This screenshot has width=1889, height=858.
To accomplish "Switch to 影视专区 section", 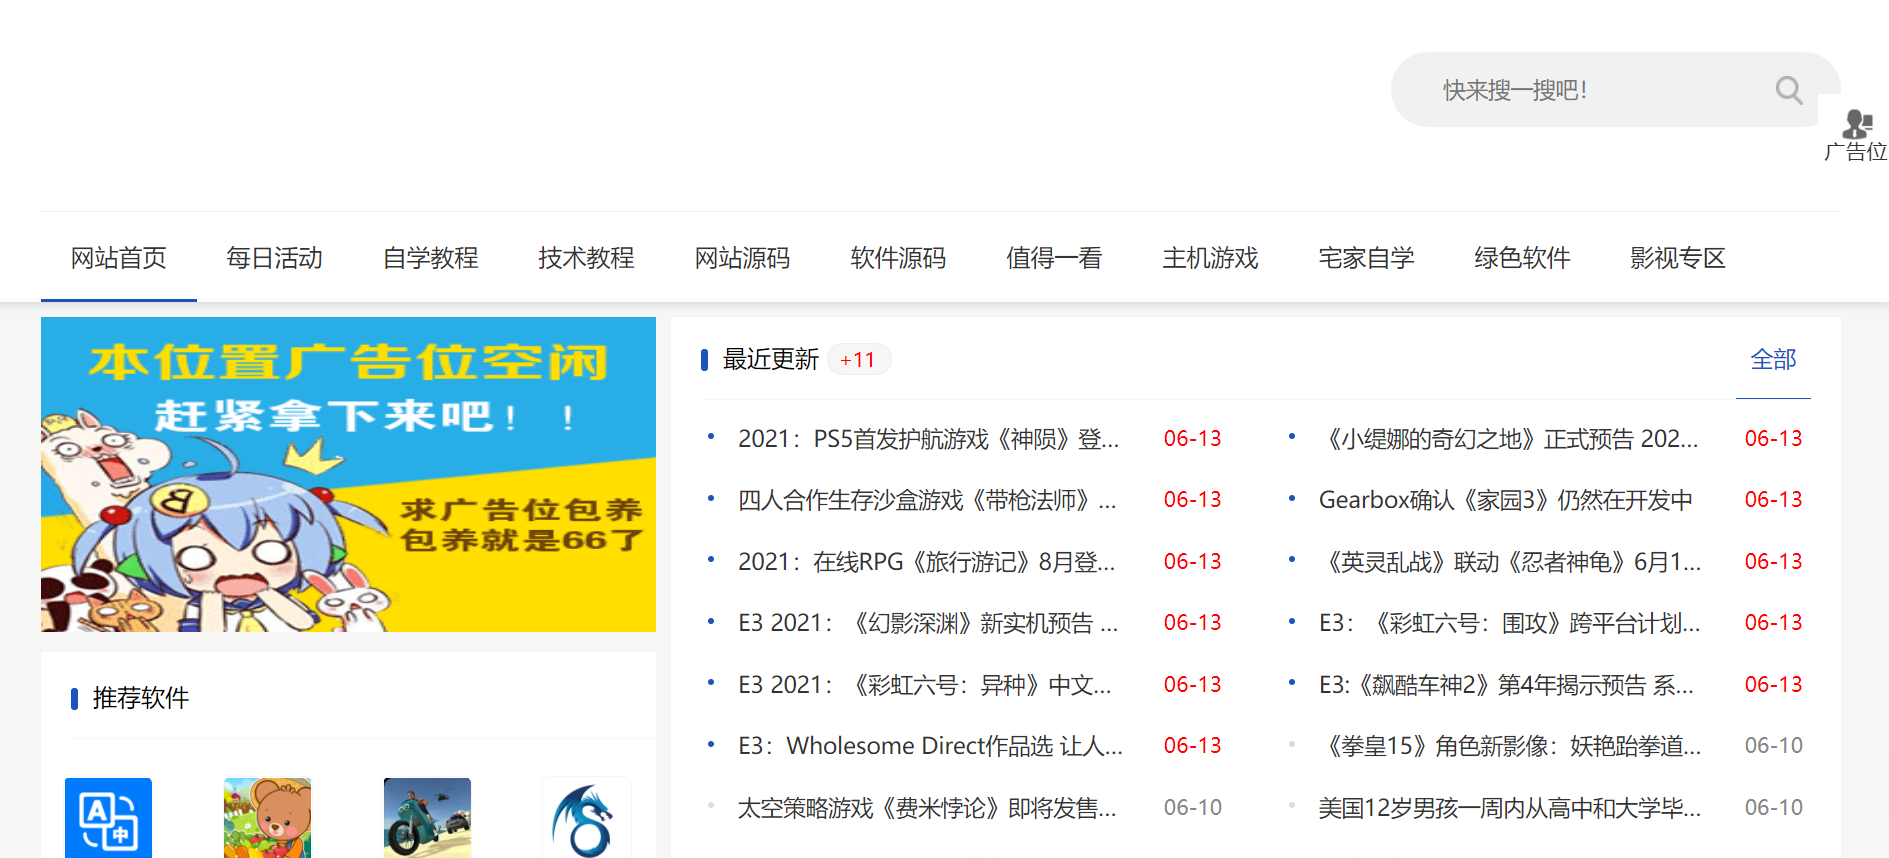I will (x=1678, y=258).
